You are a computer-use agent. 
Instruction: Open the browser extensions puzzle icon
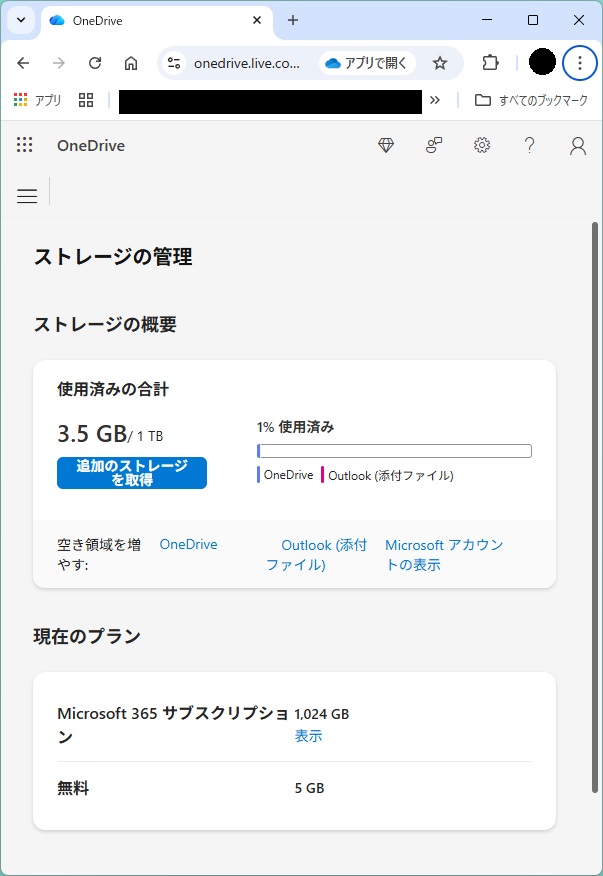(490, 63)
